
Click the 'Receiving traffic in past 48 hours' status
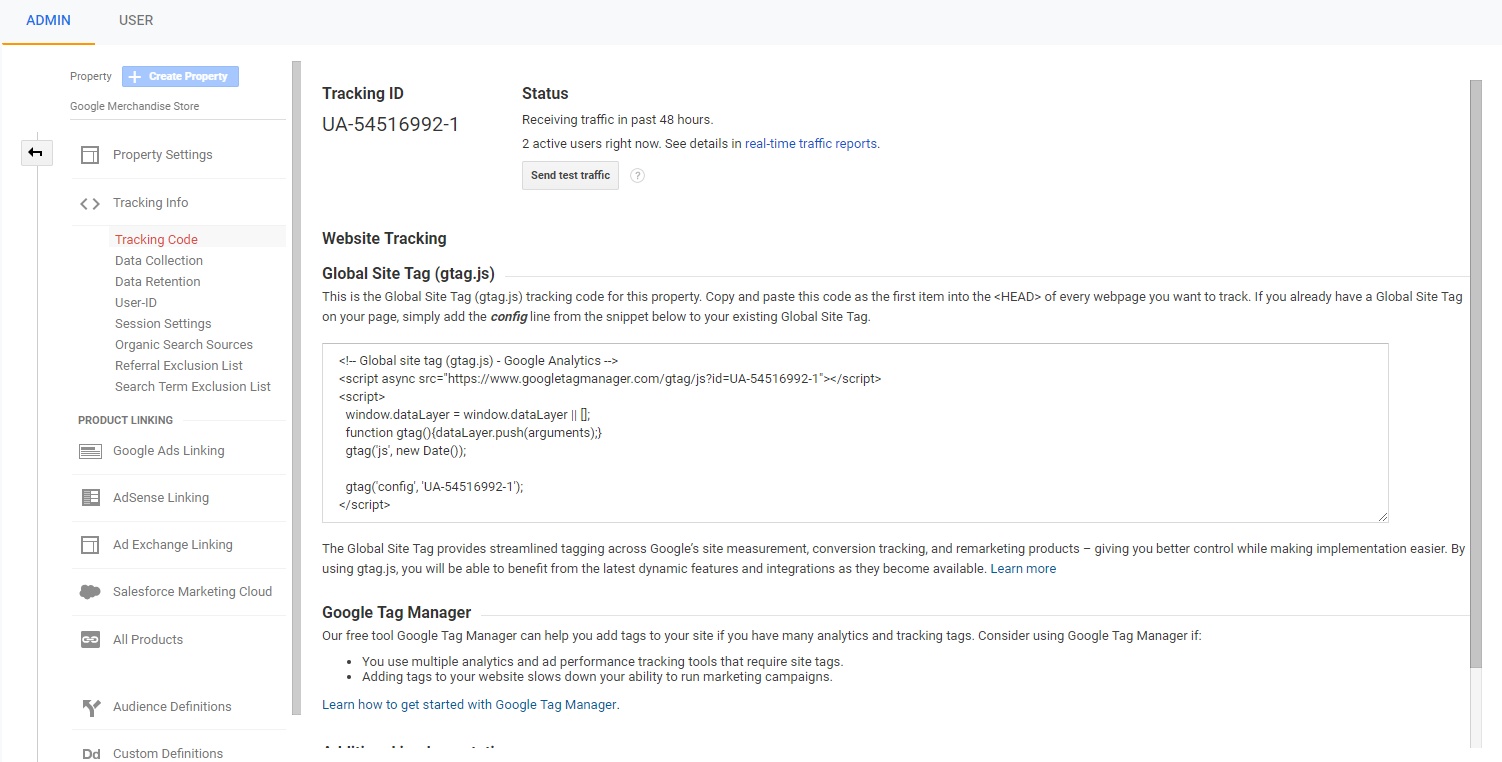617,120
